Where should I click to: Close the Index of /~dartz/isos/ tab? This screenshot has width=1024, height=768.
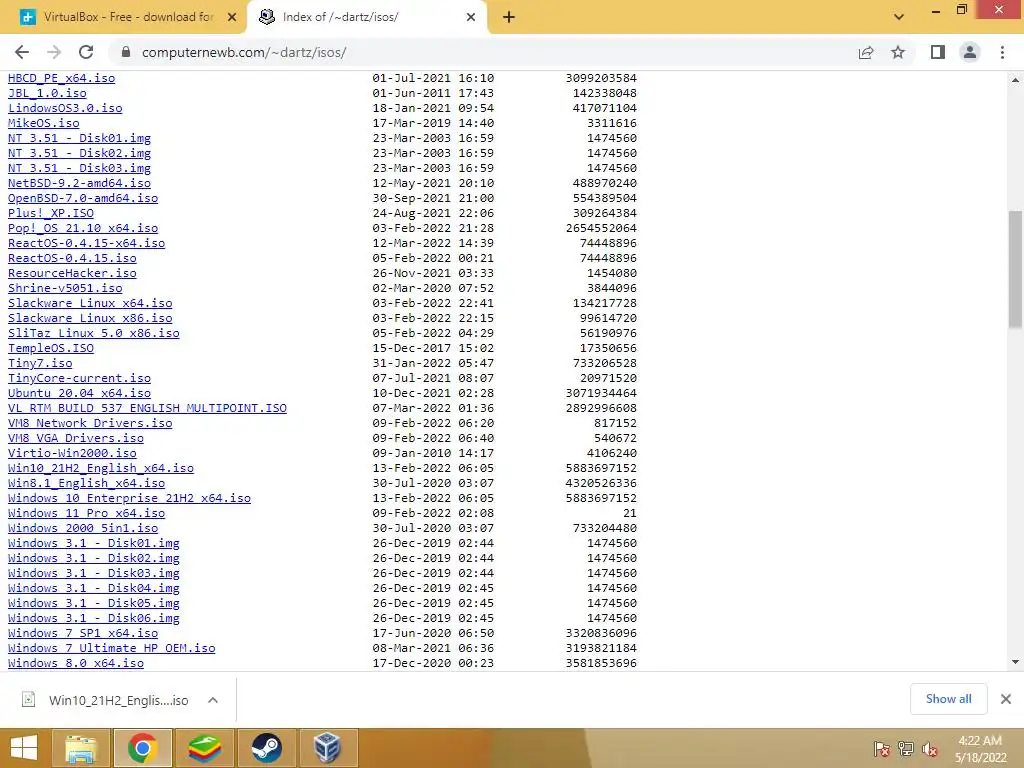tap(471, 18)
